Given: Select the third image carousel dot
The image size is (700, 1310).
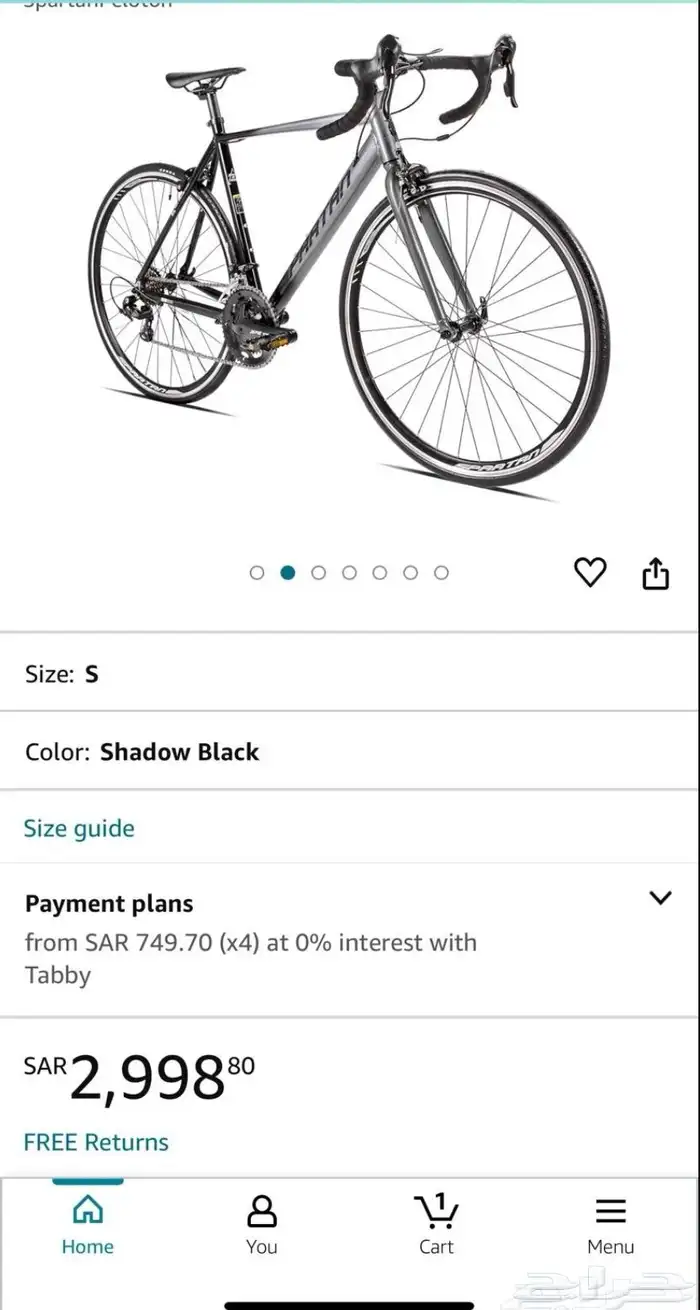Looking at the screenshot, I should coord(319,573).
